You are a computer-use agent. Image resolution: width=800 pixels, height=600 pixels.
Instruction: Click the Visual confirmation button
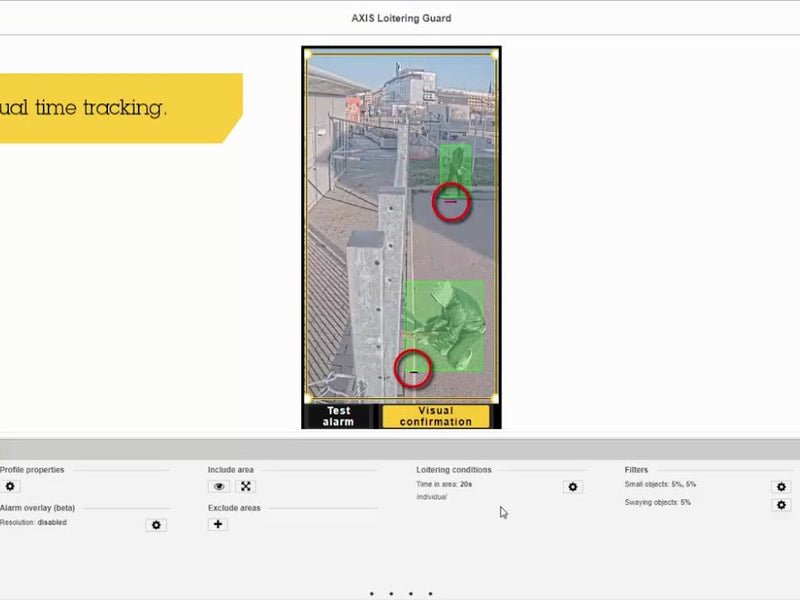(x=436, y=417)
